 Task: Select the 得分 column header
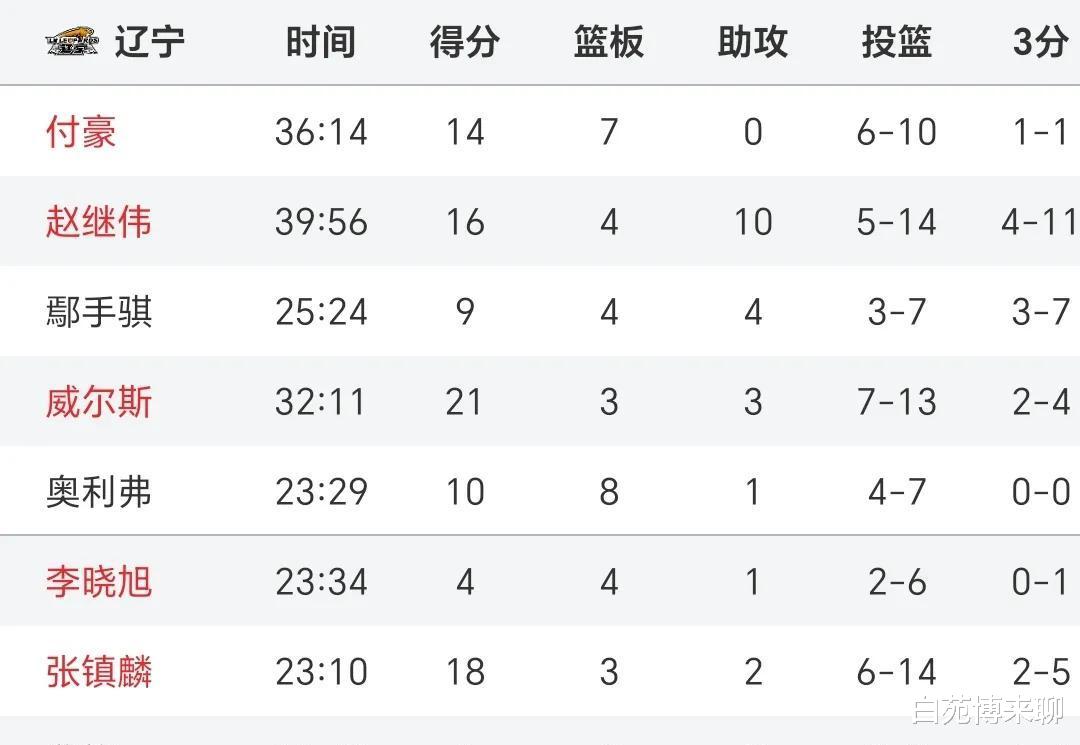(x=465, y=42)
